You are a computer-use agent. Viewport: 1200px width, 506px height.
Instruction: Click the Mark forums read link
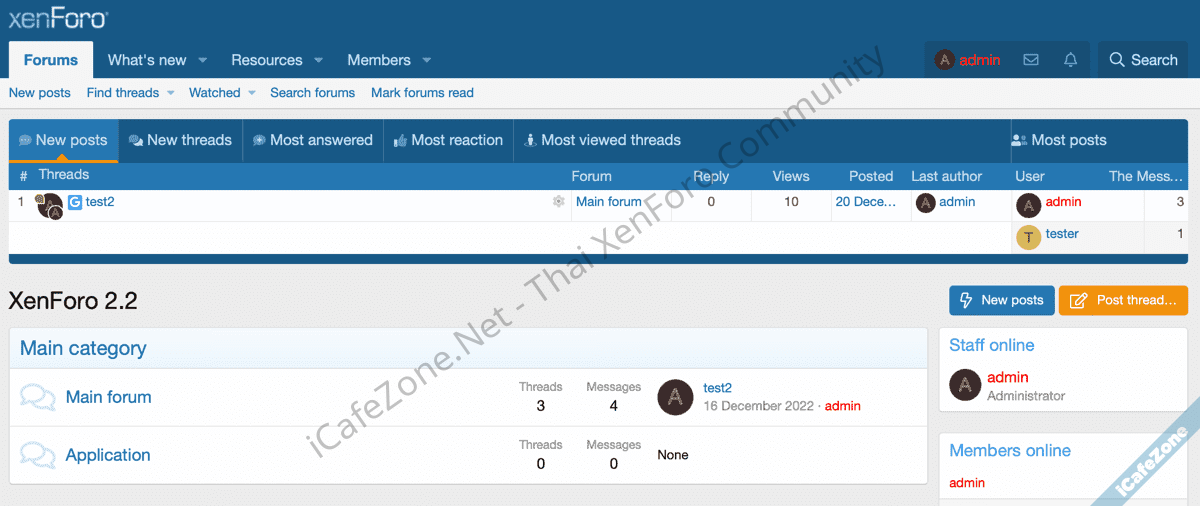pos(422,93)
